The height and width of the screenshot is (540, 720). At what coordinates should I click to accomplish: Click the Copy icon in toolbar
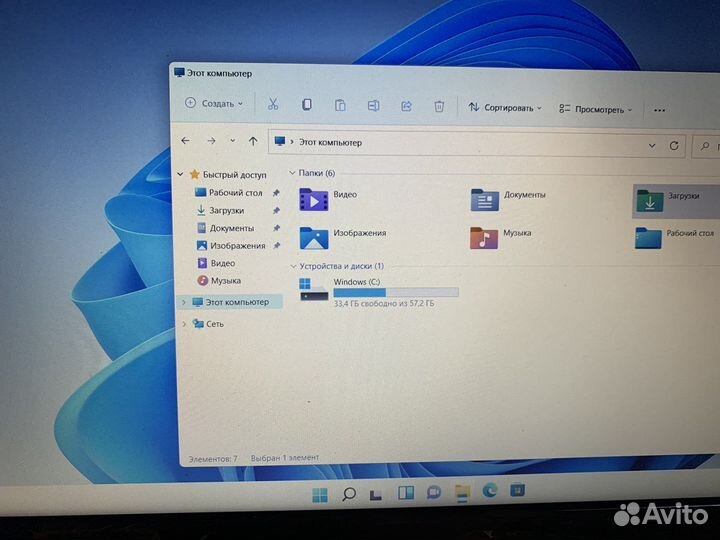(x=307, y=104)
